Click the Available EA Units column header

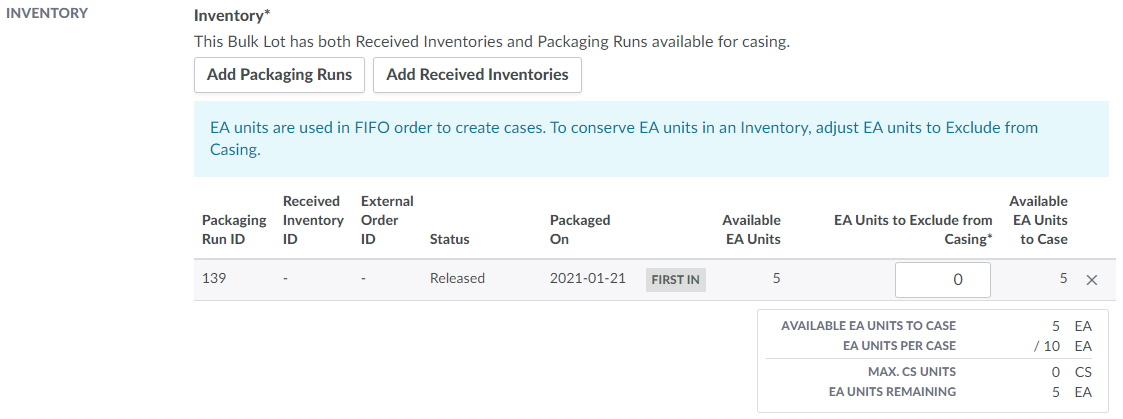pos(751,229)
